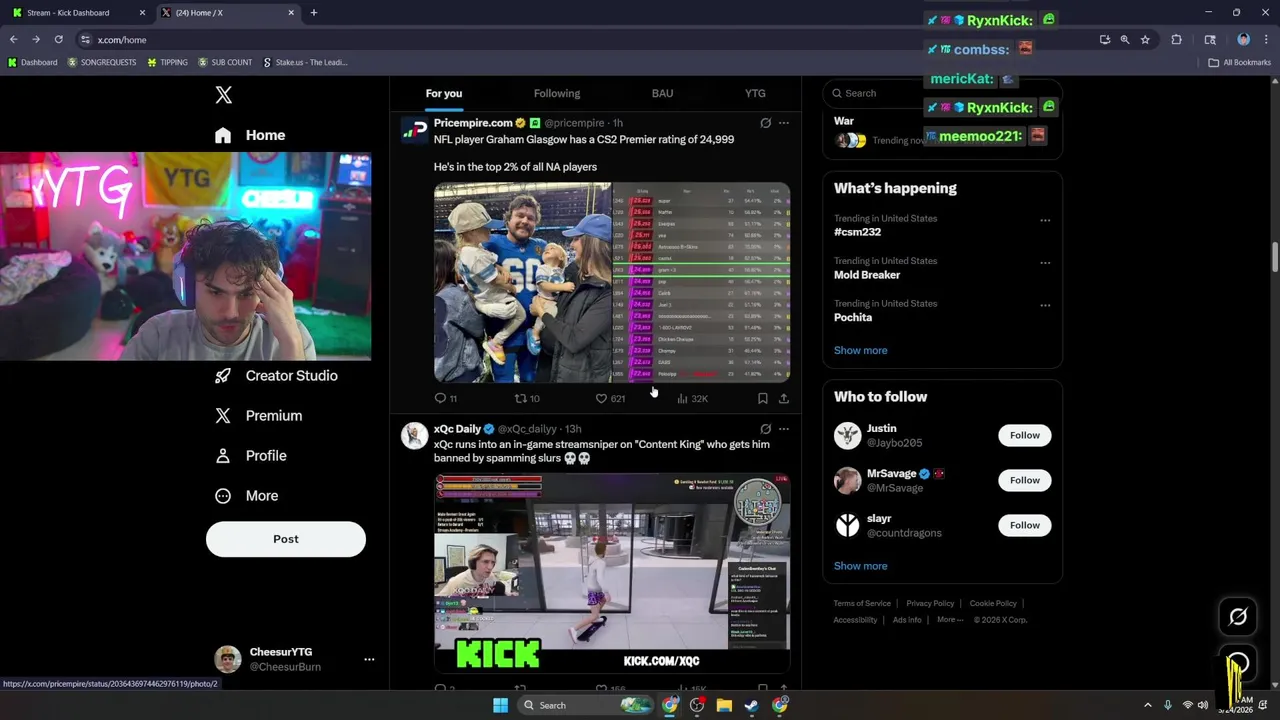Open Premium in the sidebar
The image size is (1280, 720).
(x=258, y=416)
